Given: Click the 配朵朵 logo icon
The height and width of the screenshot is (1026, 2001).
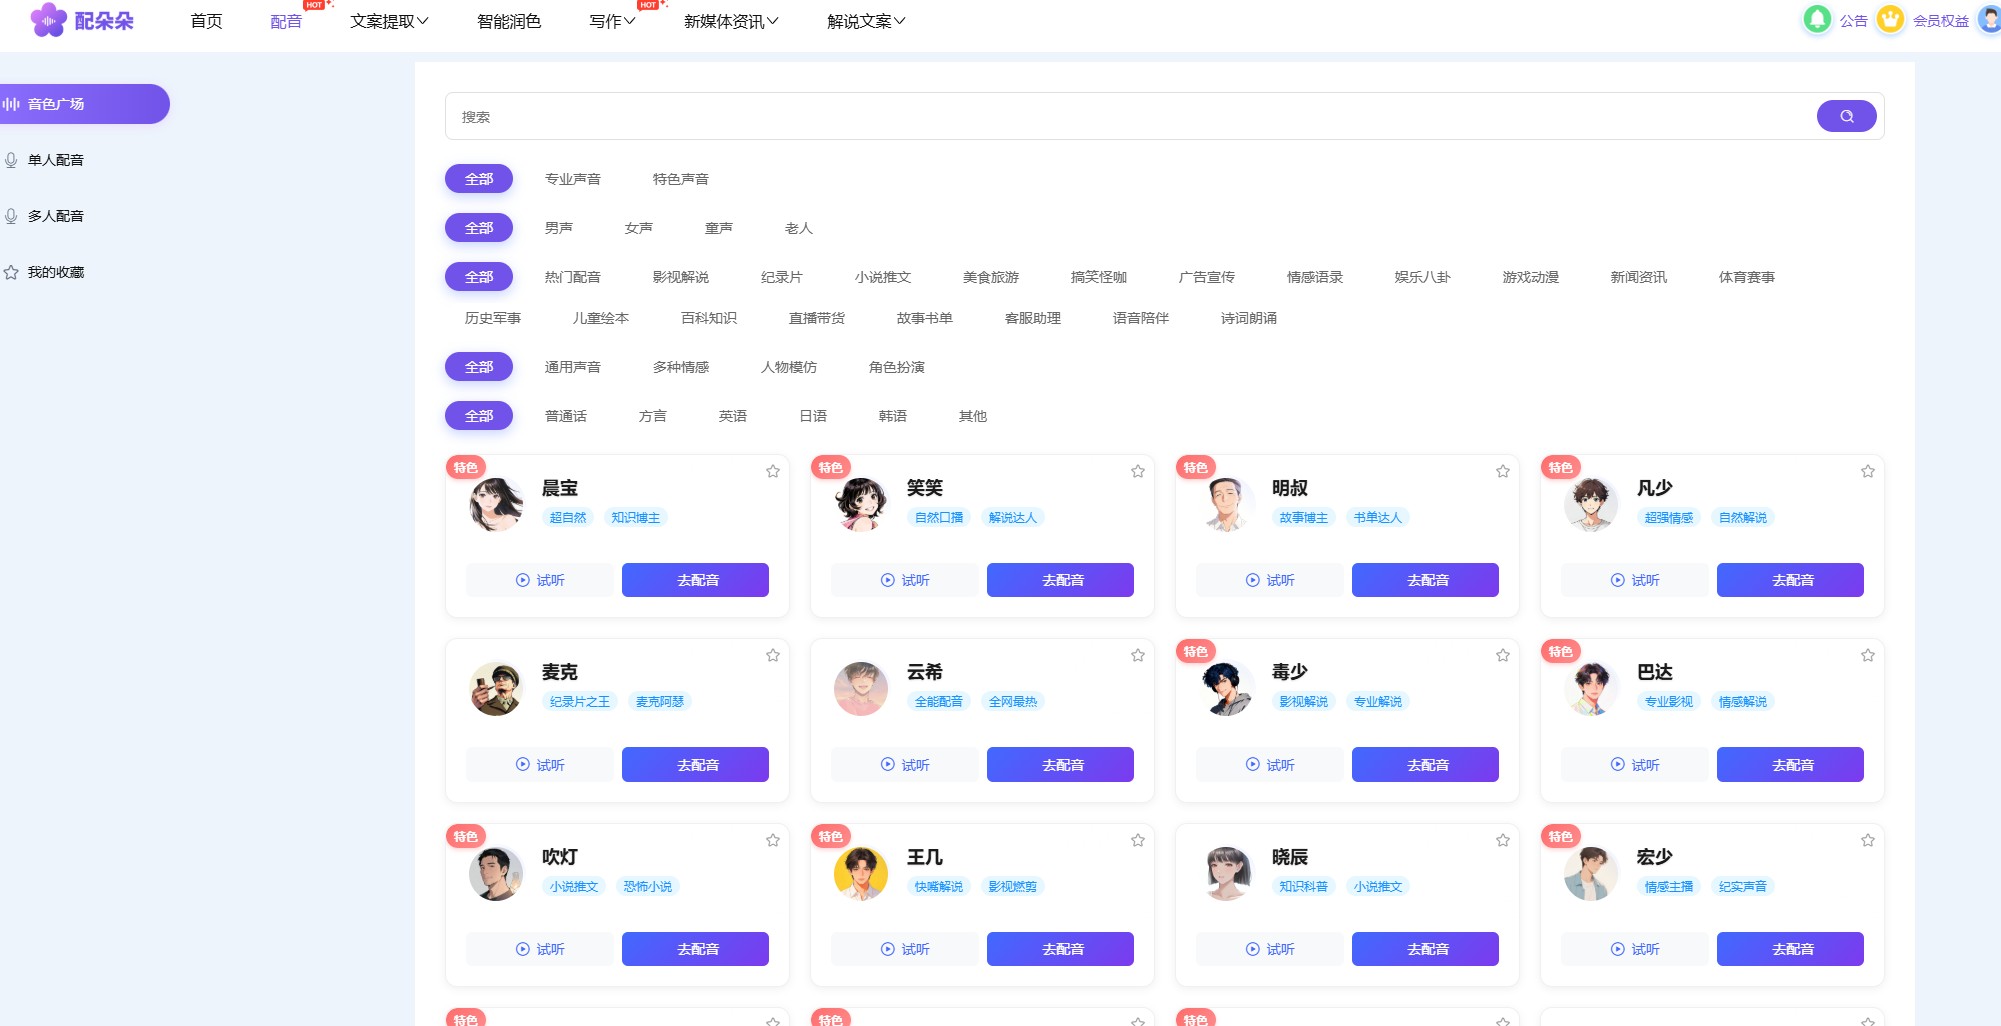Looking at the screenshot, I should pyautogui.click(x=48, y=20).
